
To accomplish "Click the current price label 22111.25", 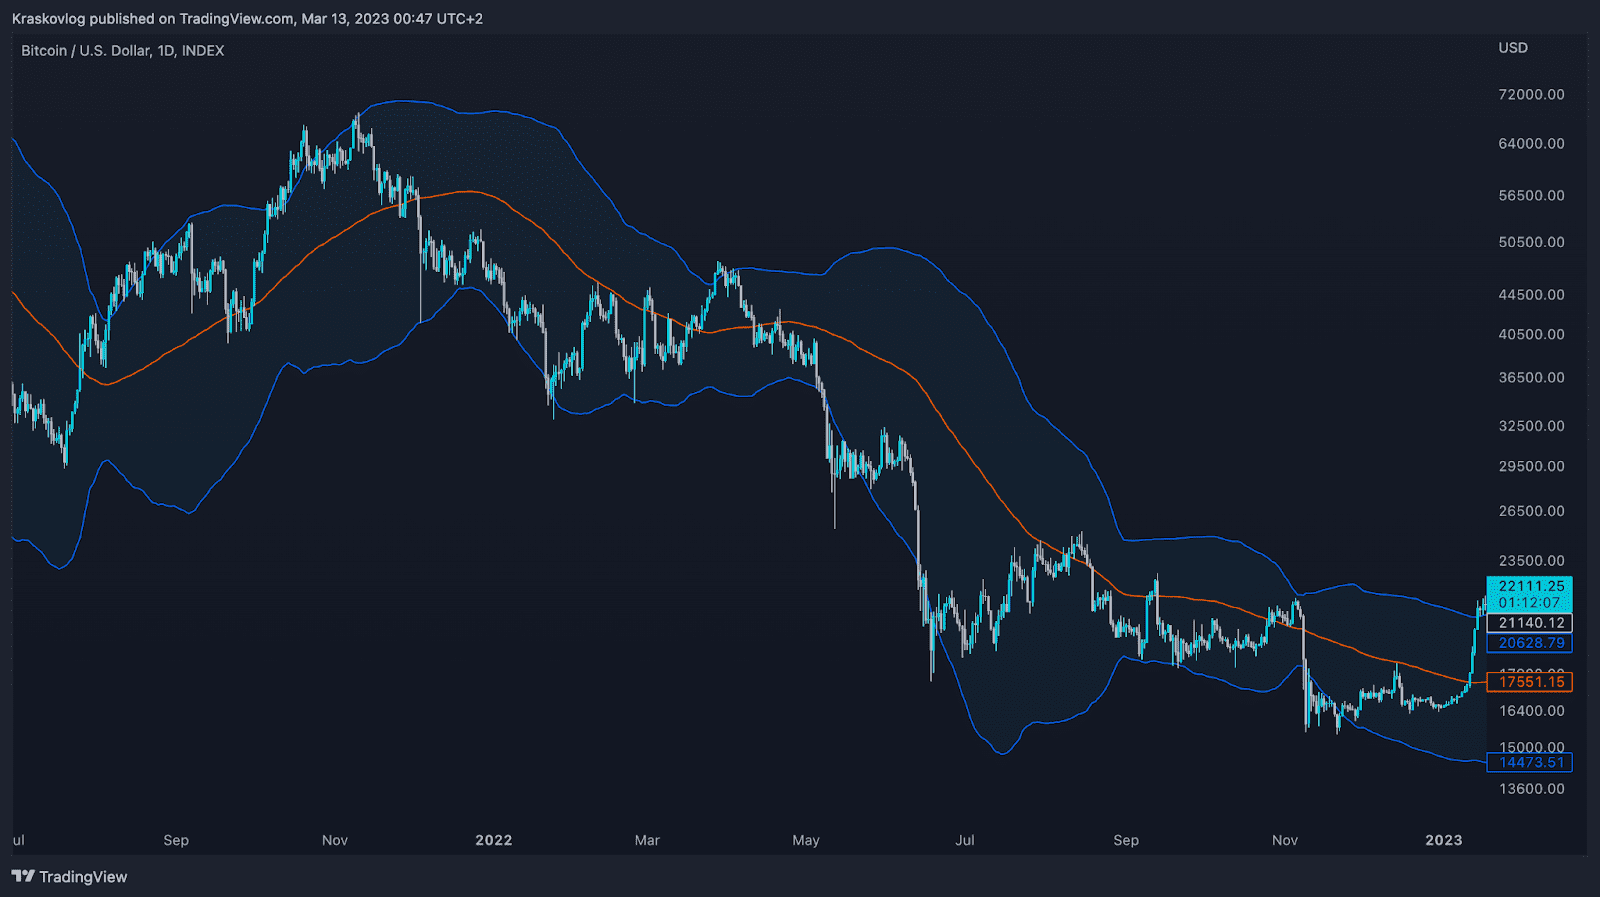I will tap(1530, 586).
